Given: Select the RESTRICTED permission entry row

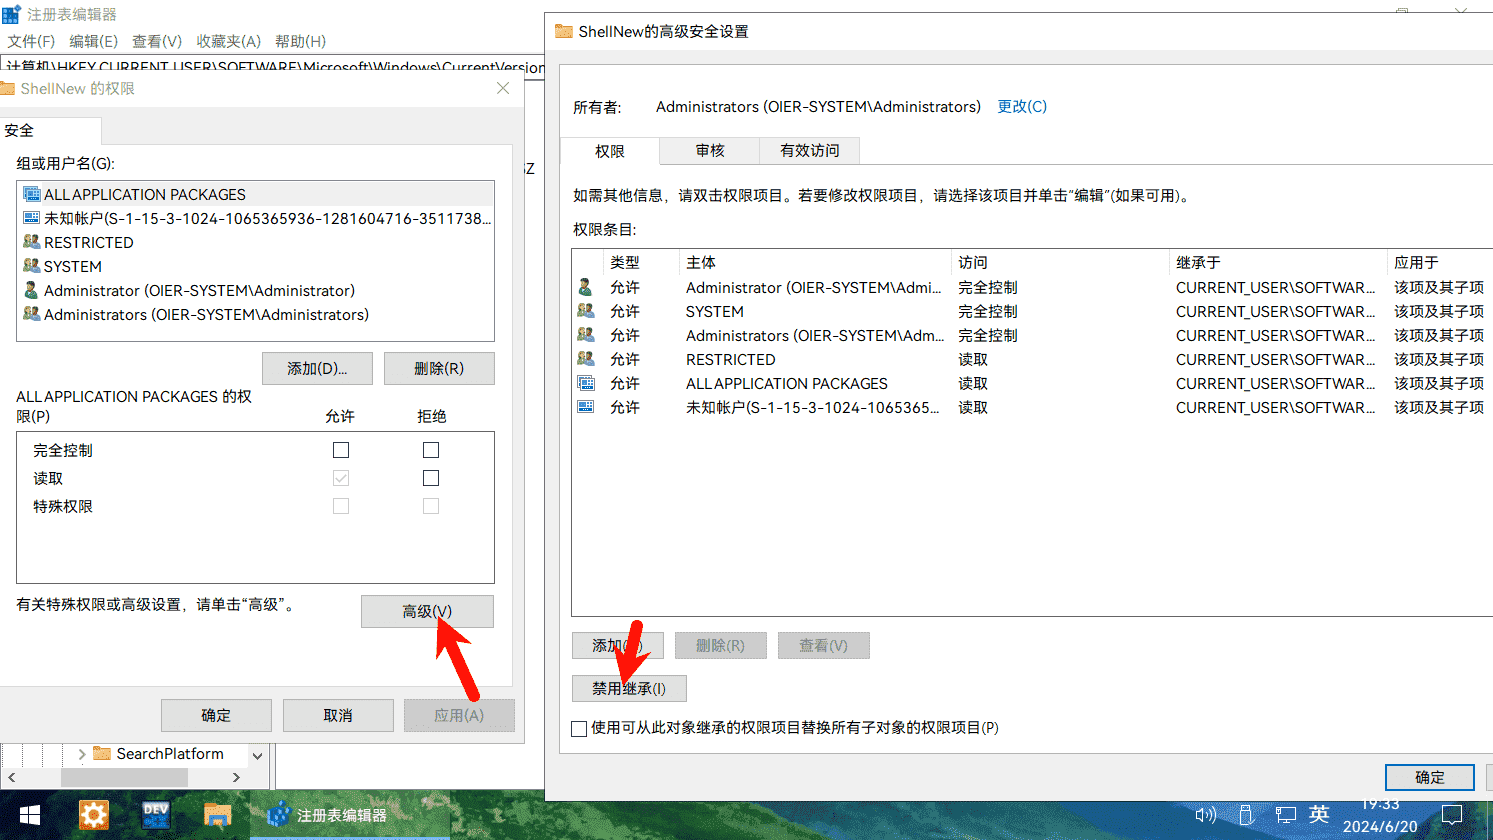Looking at the screenshot, I should [730, 360].
